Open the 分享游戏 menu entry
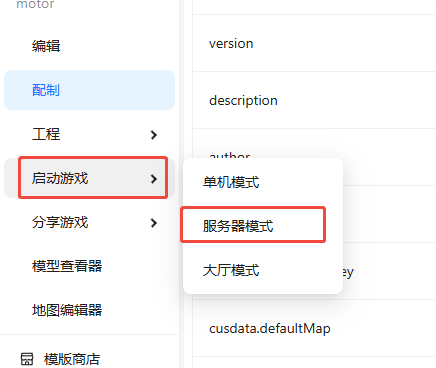Viewport: 436px width, 368px height. (x=89, y=222)
